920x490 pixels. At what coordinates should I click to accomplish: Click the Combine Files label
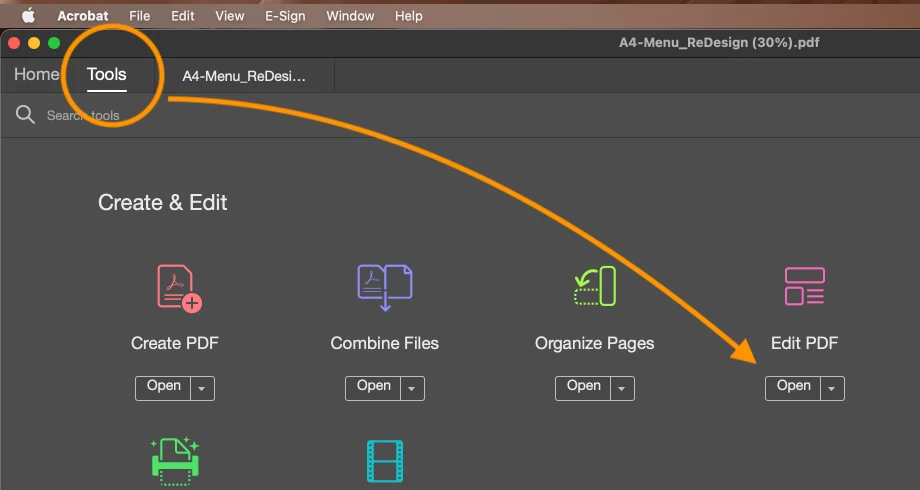click(x=385, y=343)
